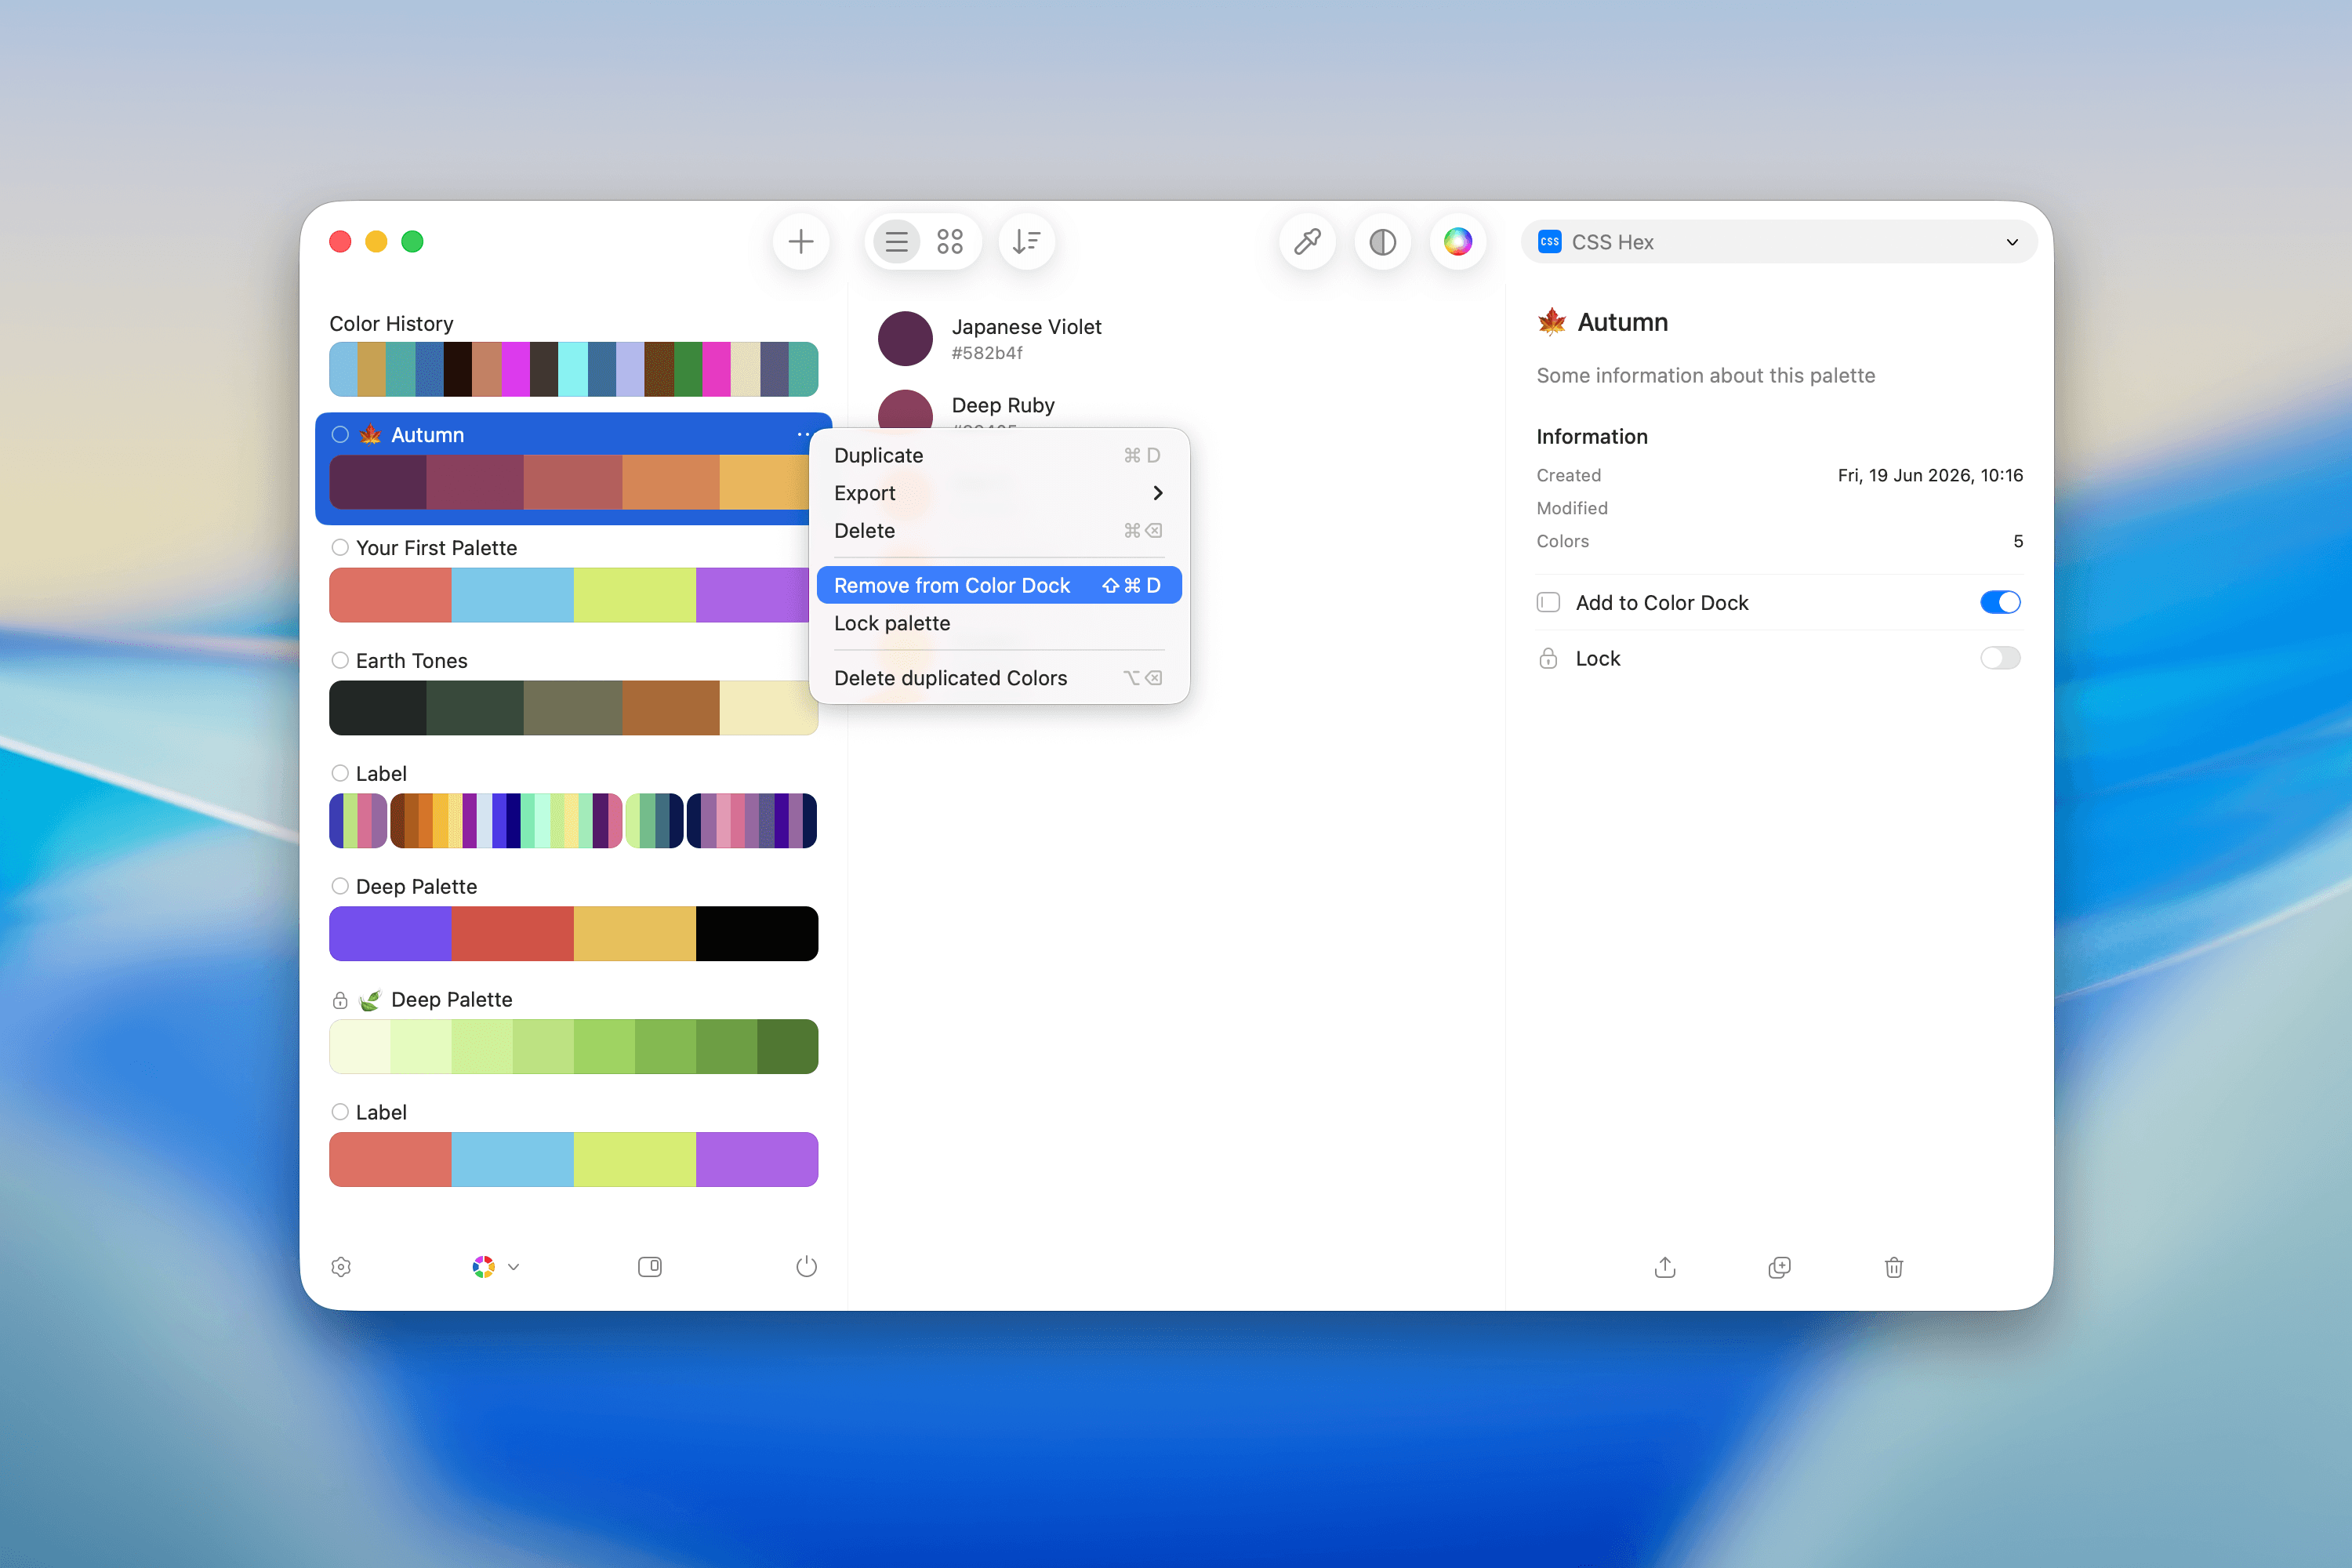Select the purple-red Deep Palette radio circle

click(x=340, y=886)
